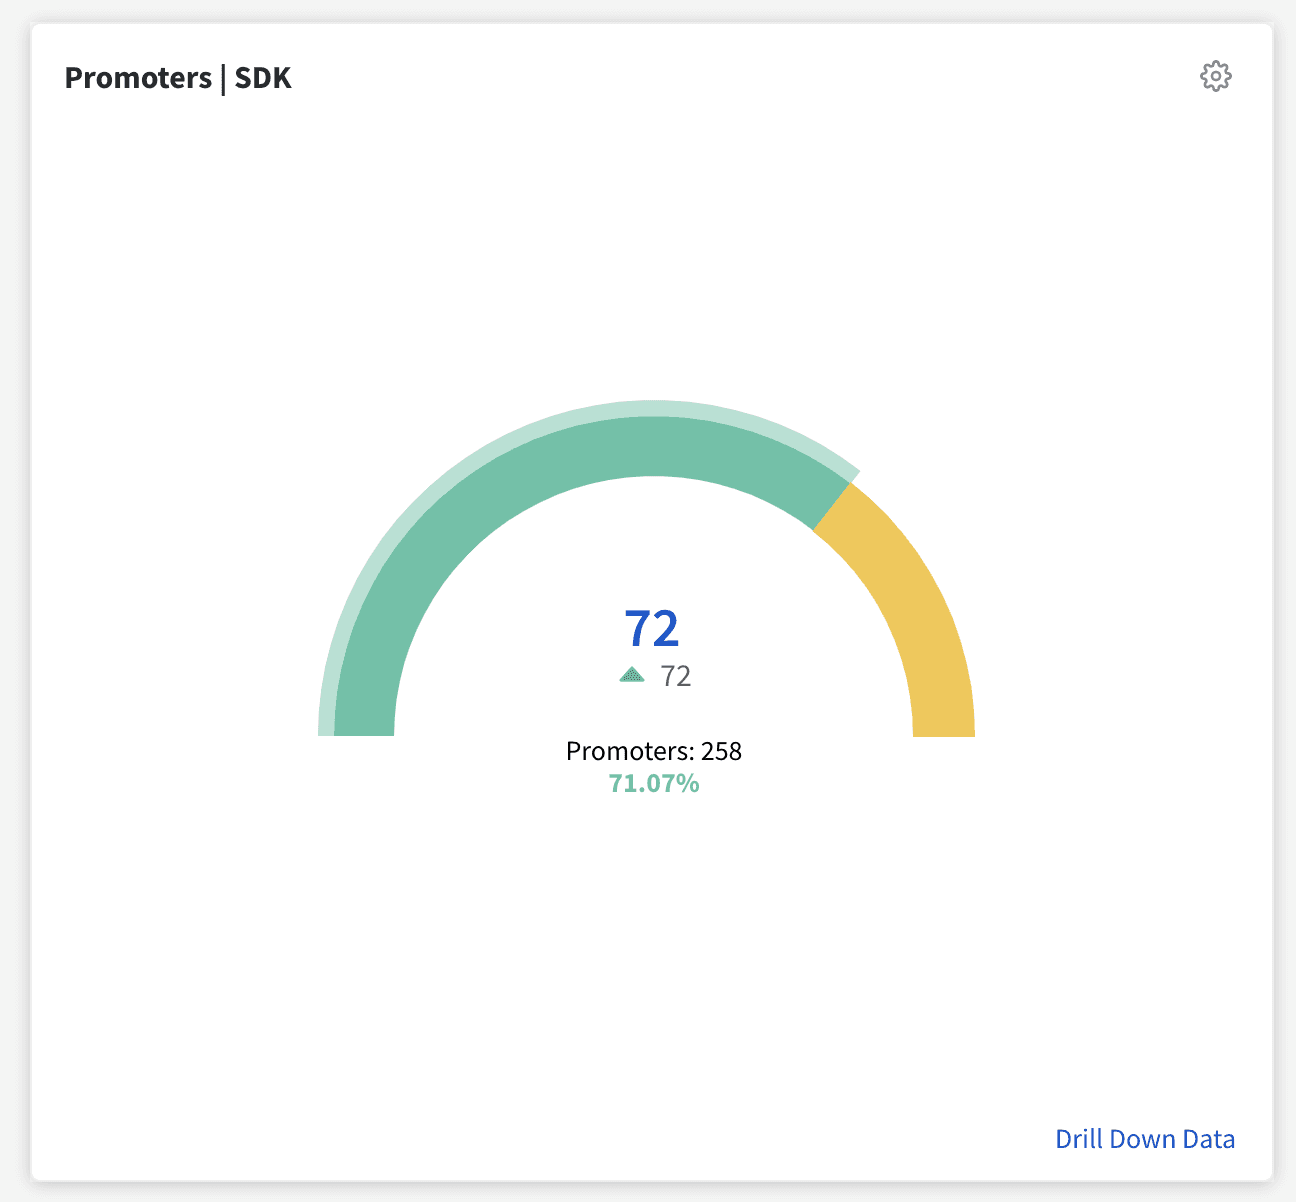1296x1202 pixels.
Task: Click the left base of the green arc
Action: click(364, 725)
